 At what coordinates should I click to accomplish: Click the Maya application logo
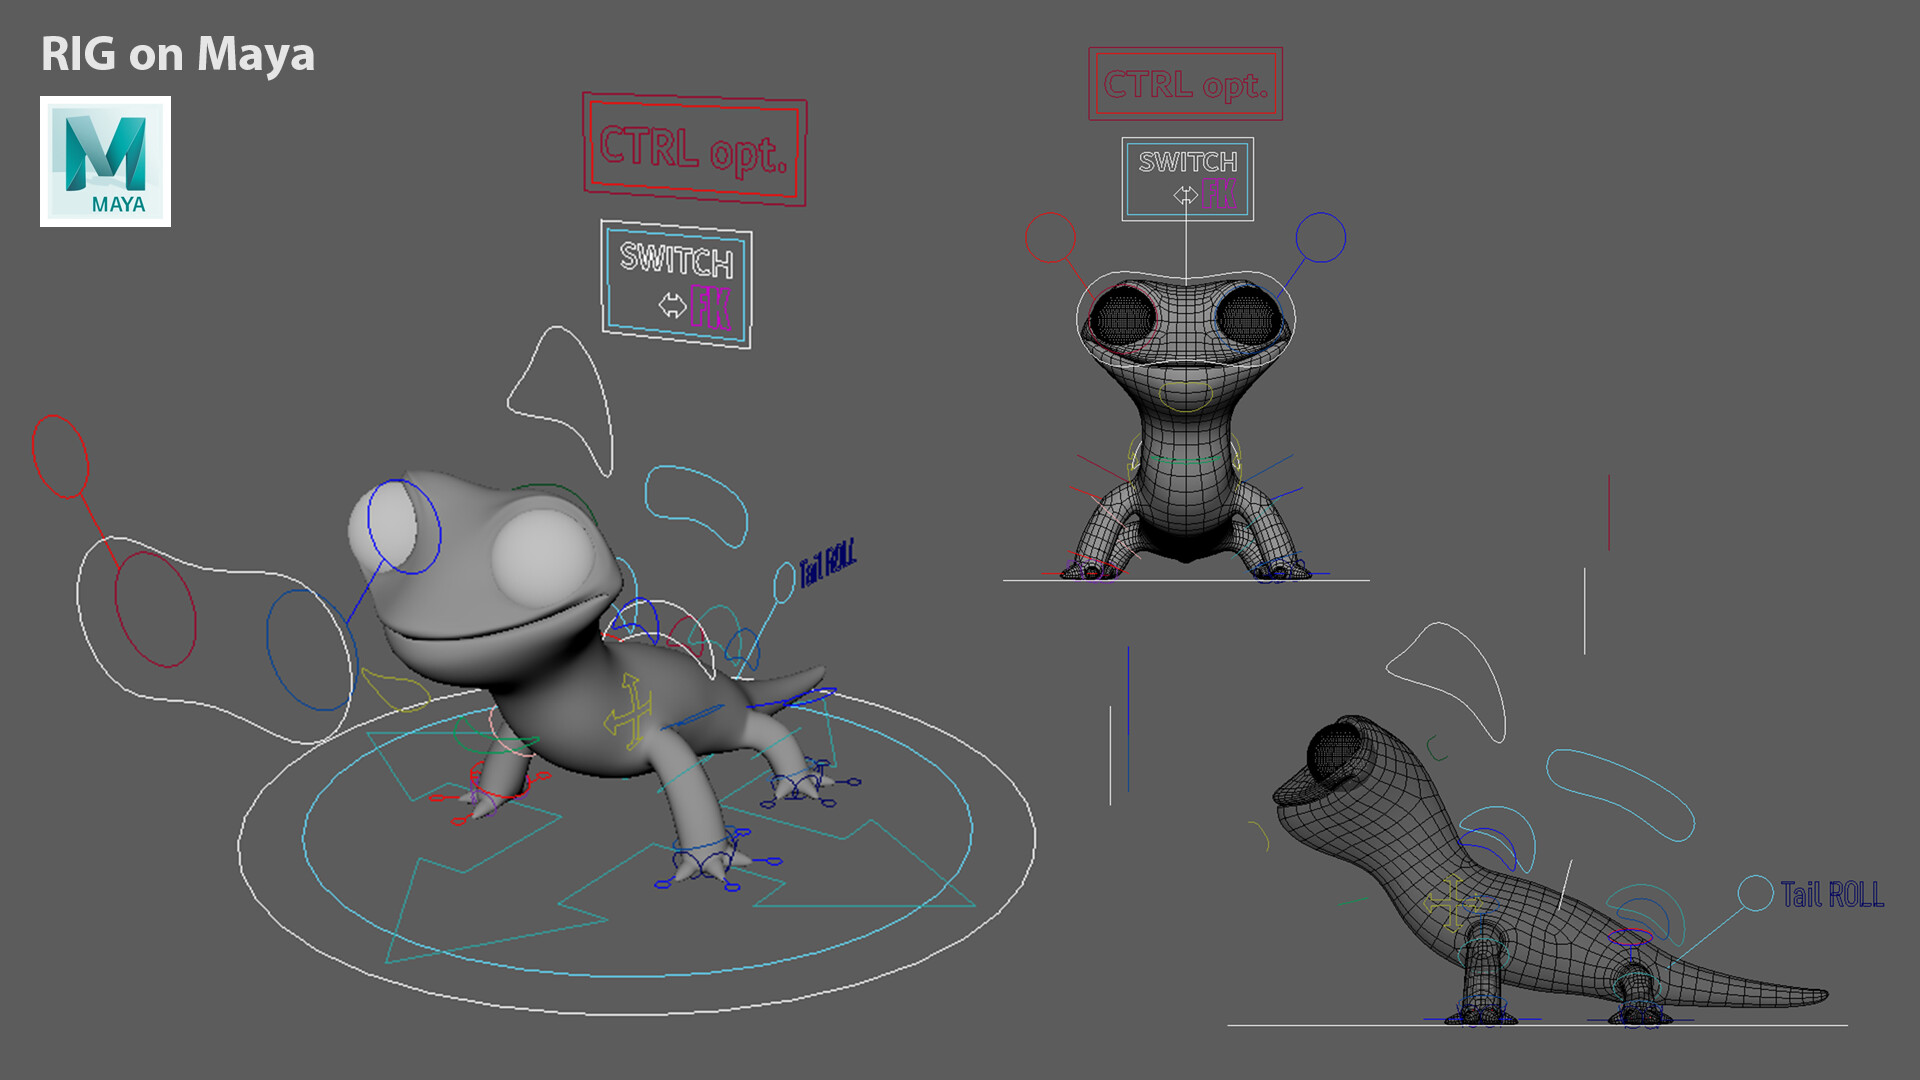pyautogui.click(x=106, y=155)
